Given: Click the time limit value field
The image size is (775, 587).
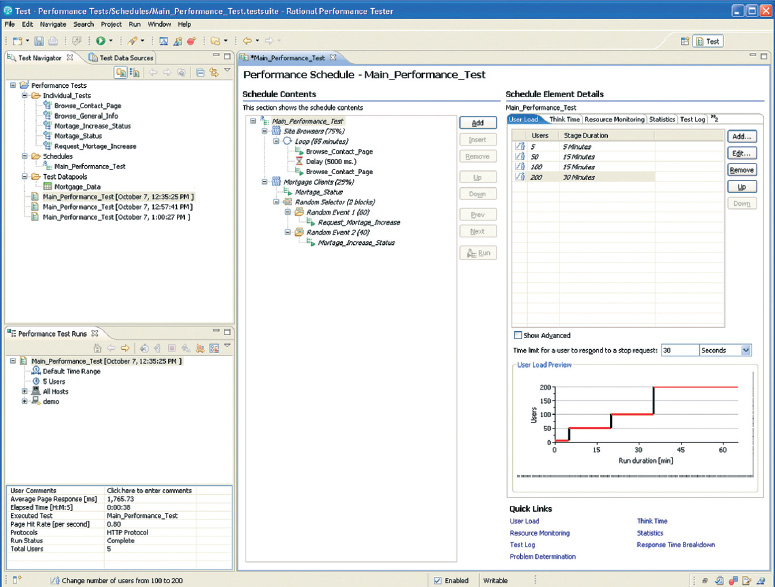Looking at the screenshot, I should pyautogui.click(x=678, y=350).
